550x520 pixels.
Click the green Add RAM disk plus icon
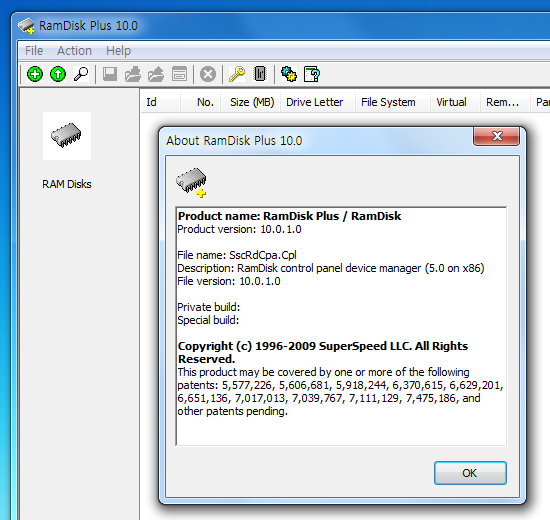(x=35, y=74)
